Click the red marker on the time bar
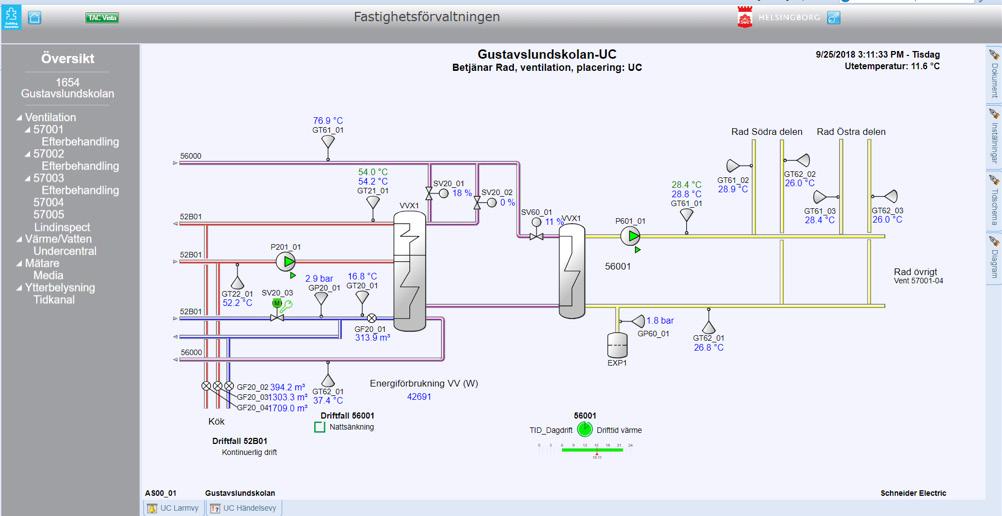The width and height of the screenshot is (1002, 516). (596, 454)
